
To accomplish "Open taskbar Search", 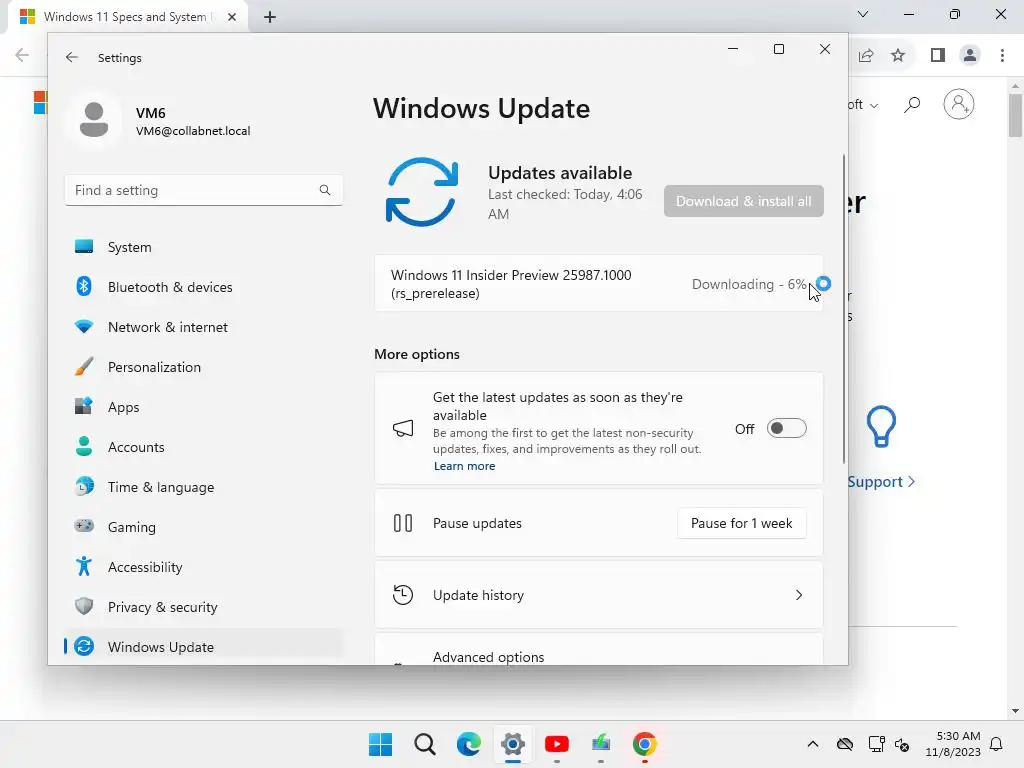I will click(424, 744).
